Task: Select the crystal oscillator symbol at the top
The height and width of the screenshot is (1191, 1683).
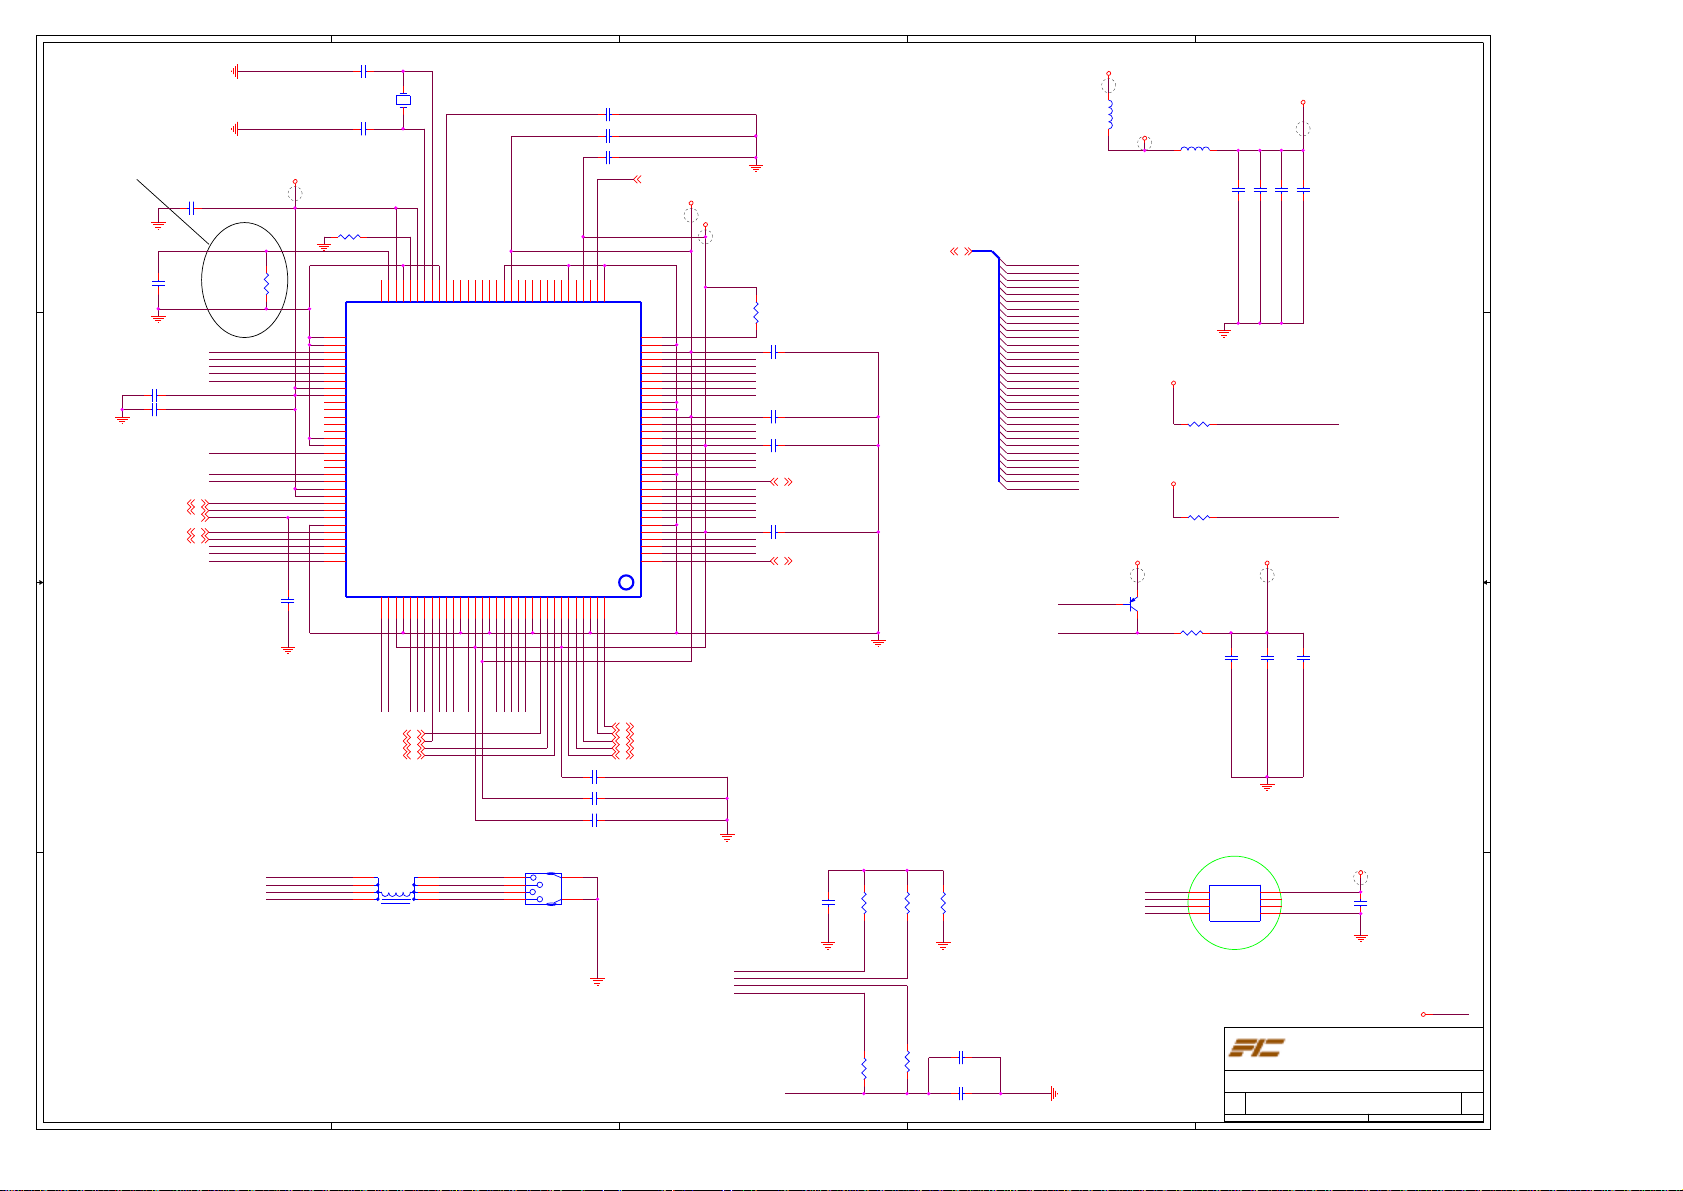Action: coord(403,100)
